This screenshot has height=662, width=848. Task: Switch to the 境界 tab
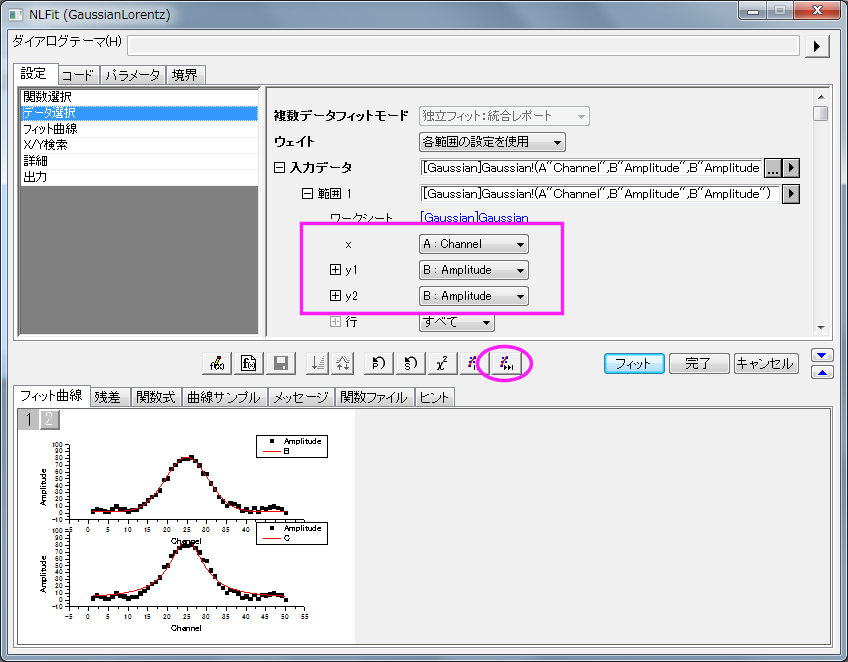(x=185, y=75)
